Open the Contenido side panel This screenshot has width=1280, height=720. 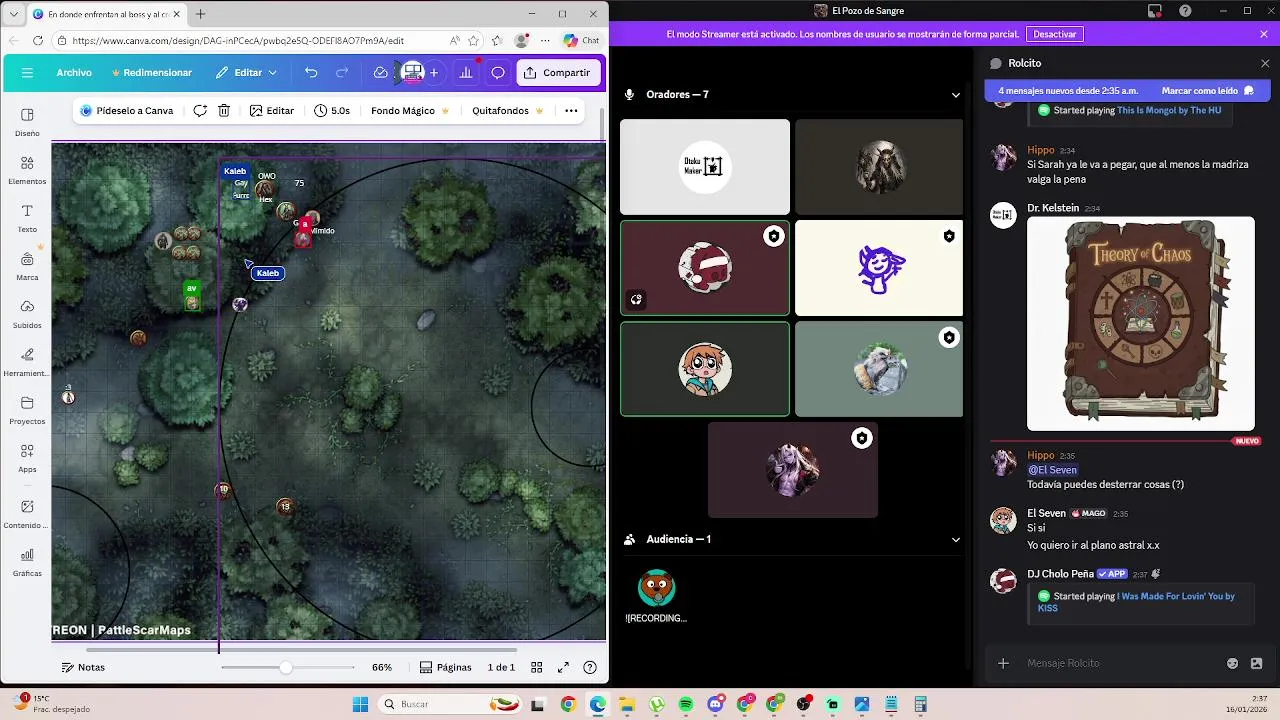(27, 514)
